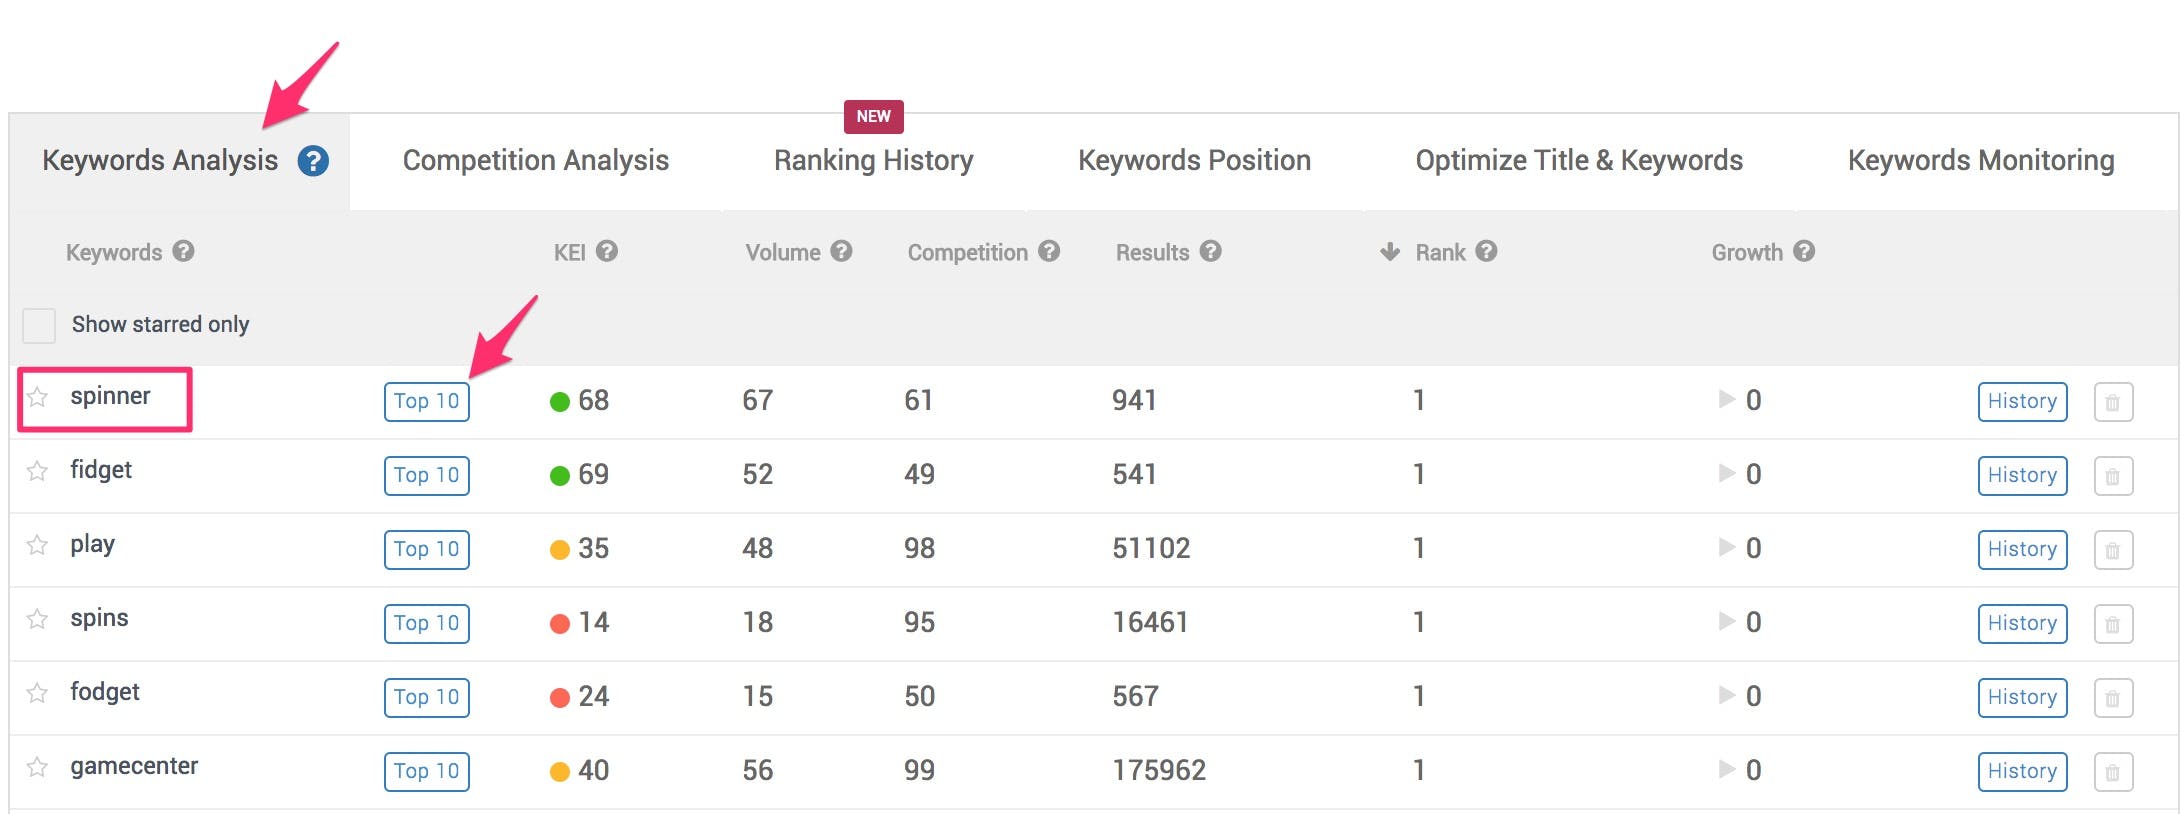Open Top 10 for the spinner keyword
The width and height of the screenshot is (2184, 814).
[426, 402]
